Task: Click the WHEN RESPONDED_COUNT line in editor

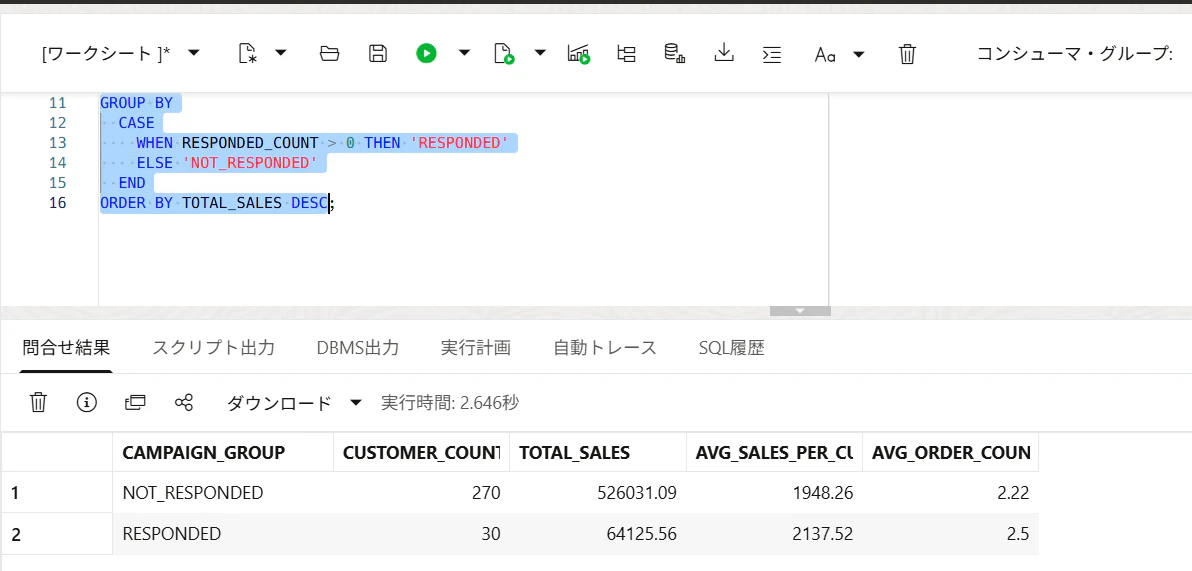Action: 322,143
